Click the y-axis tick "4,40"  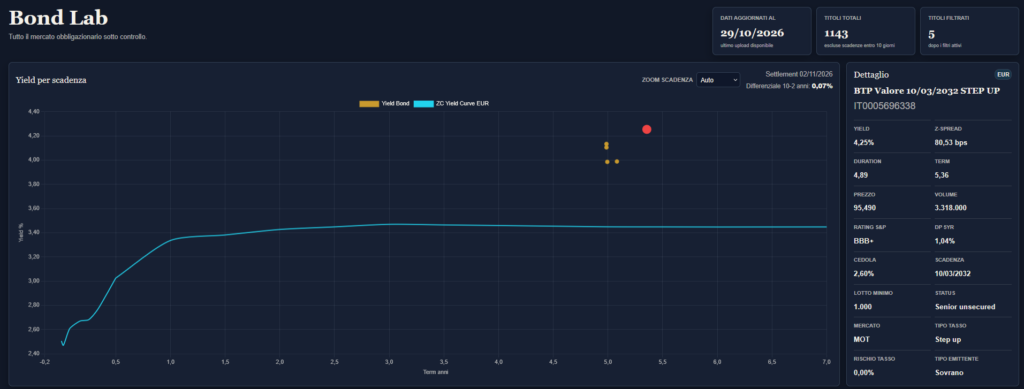tap(35, 112)
